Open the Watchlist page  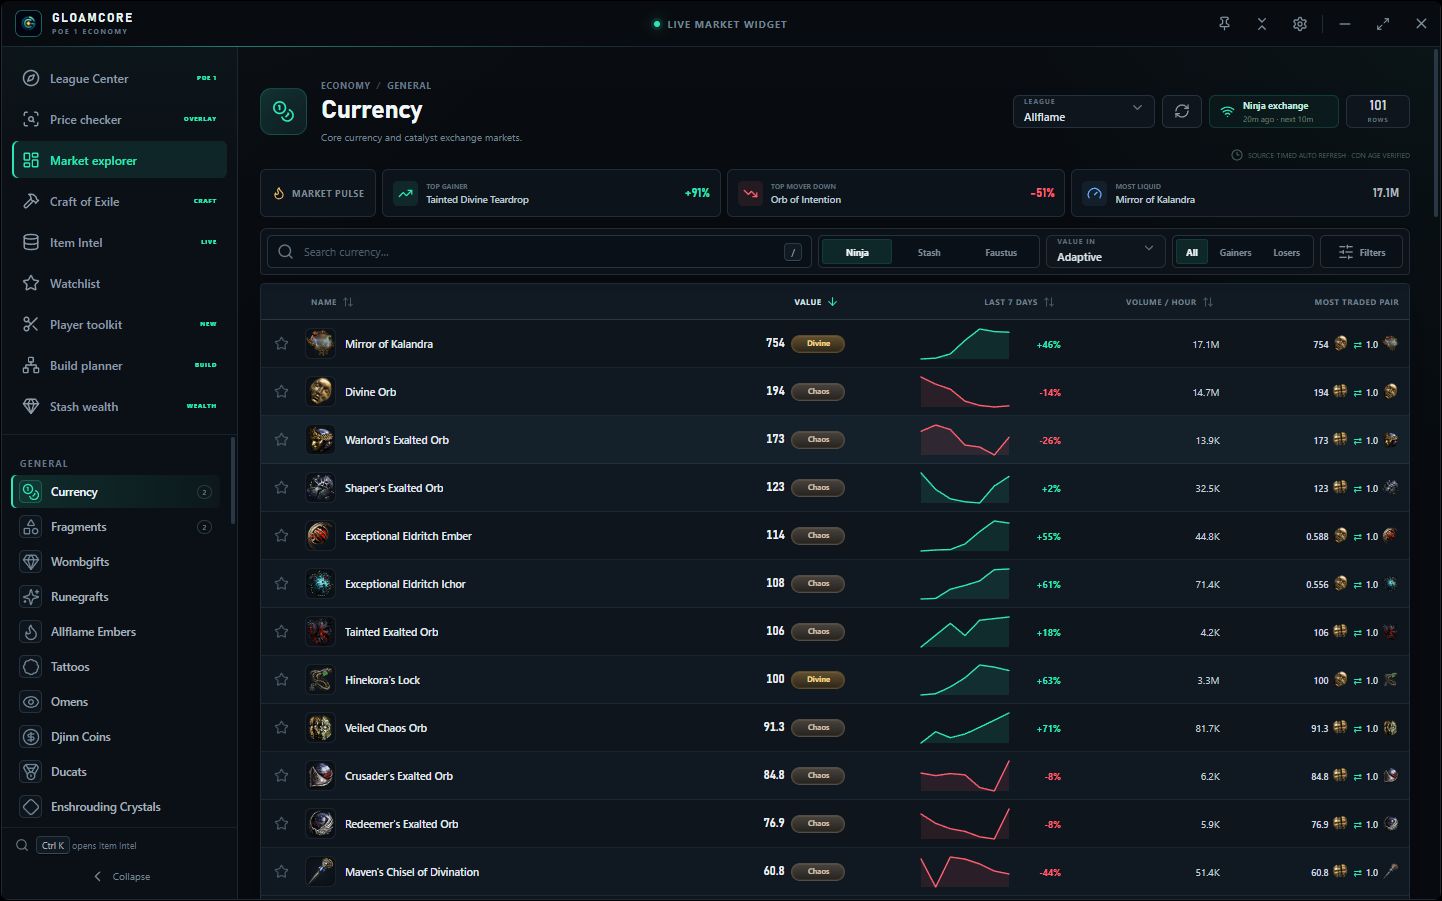click(x=120, y=283)
